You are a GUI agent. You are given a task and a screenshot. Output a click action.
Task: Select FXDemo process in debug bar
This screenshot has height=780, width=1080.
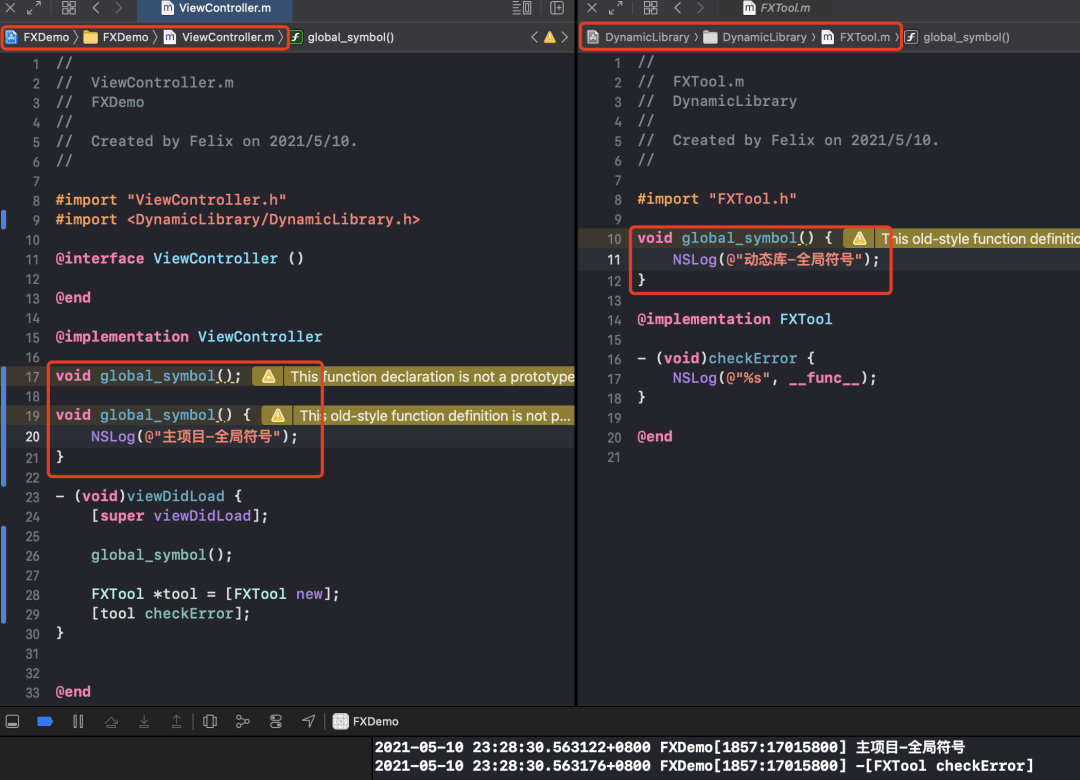point(366,721)
